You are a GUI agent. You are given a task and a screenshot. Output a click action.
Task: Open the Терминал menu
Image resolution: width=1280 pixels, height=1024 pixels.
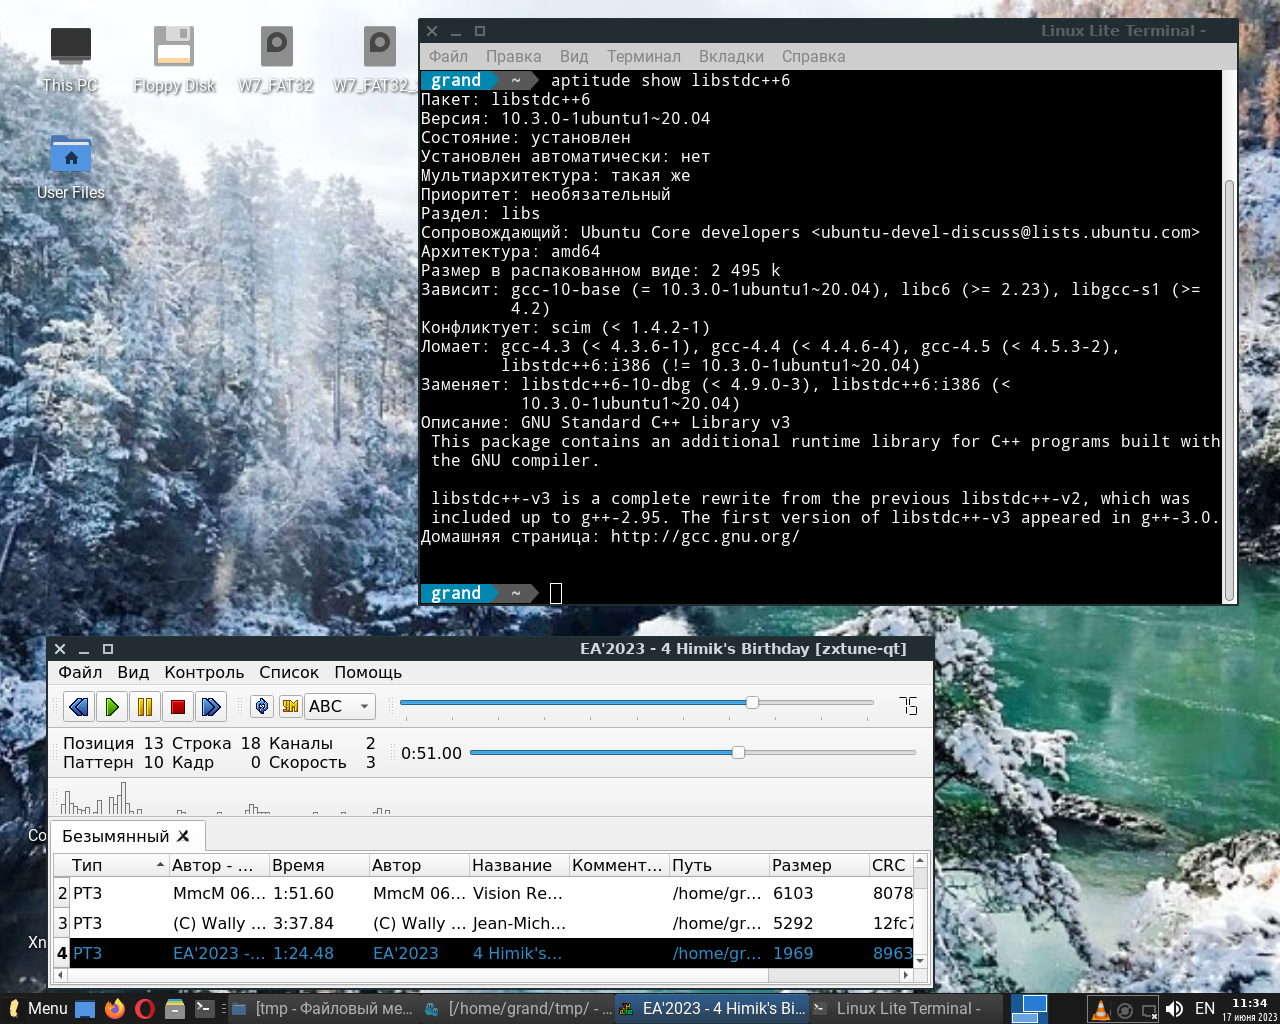[643, 56]
